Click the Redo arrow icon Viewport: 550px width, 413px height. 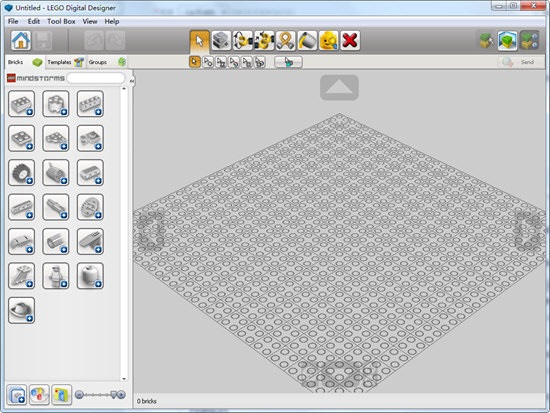115,40
